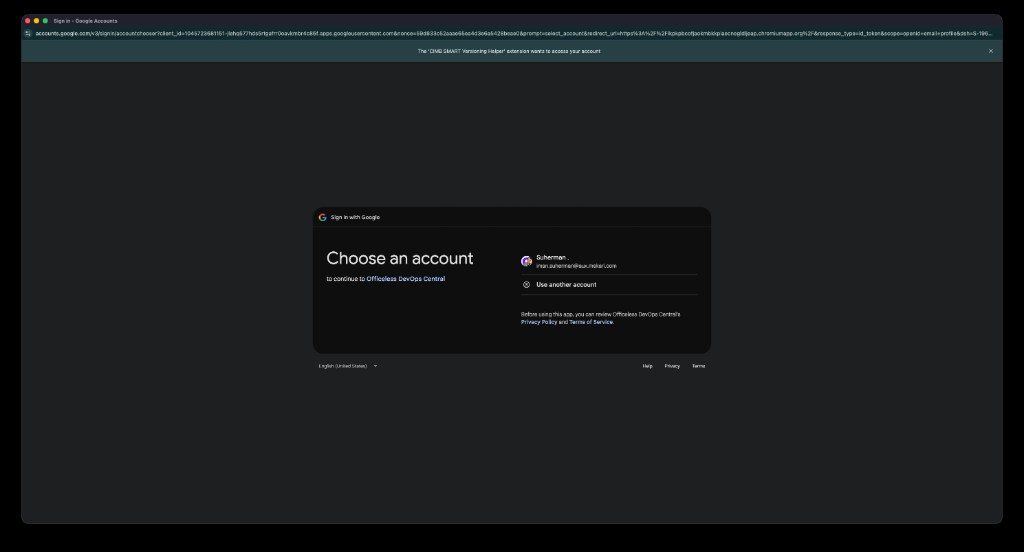Maximize the window with the green button
The image size is (1024, 552).
[45, 21]
